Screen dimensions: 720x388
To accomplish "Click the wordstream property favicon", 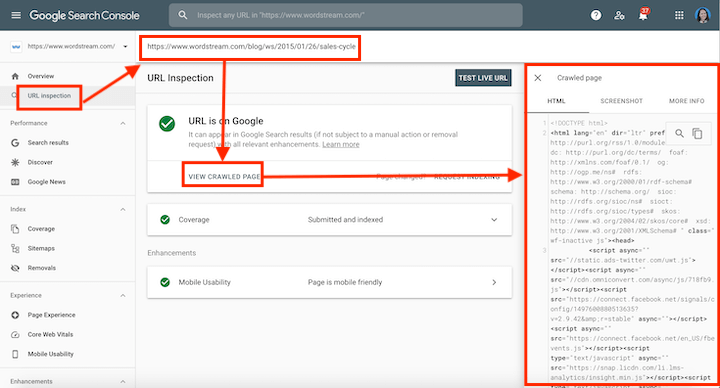I will [x=16, y=46].
